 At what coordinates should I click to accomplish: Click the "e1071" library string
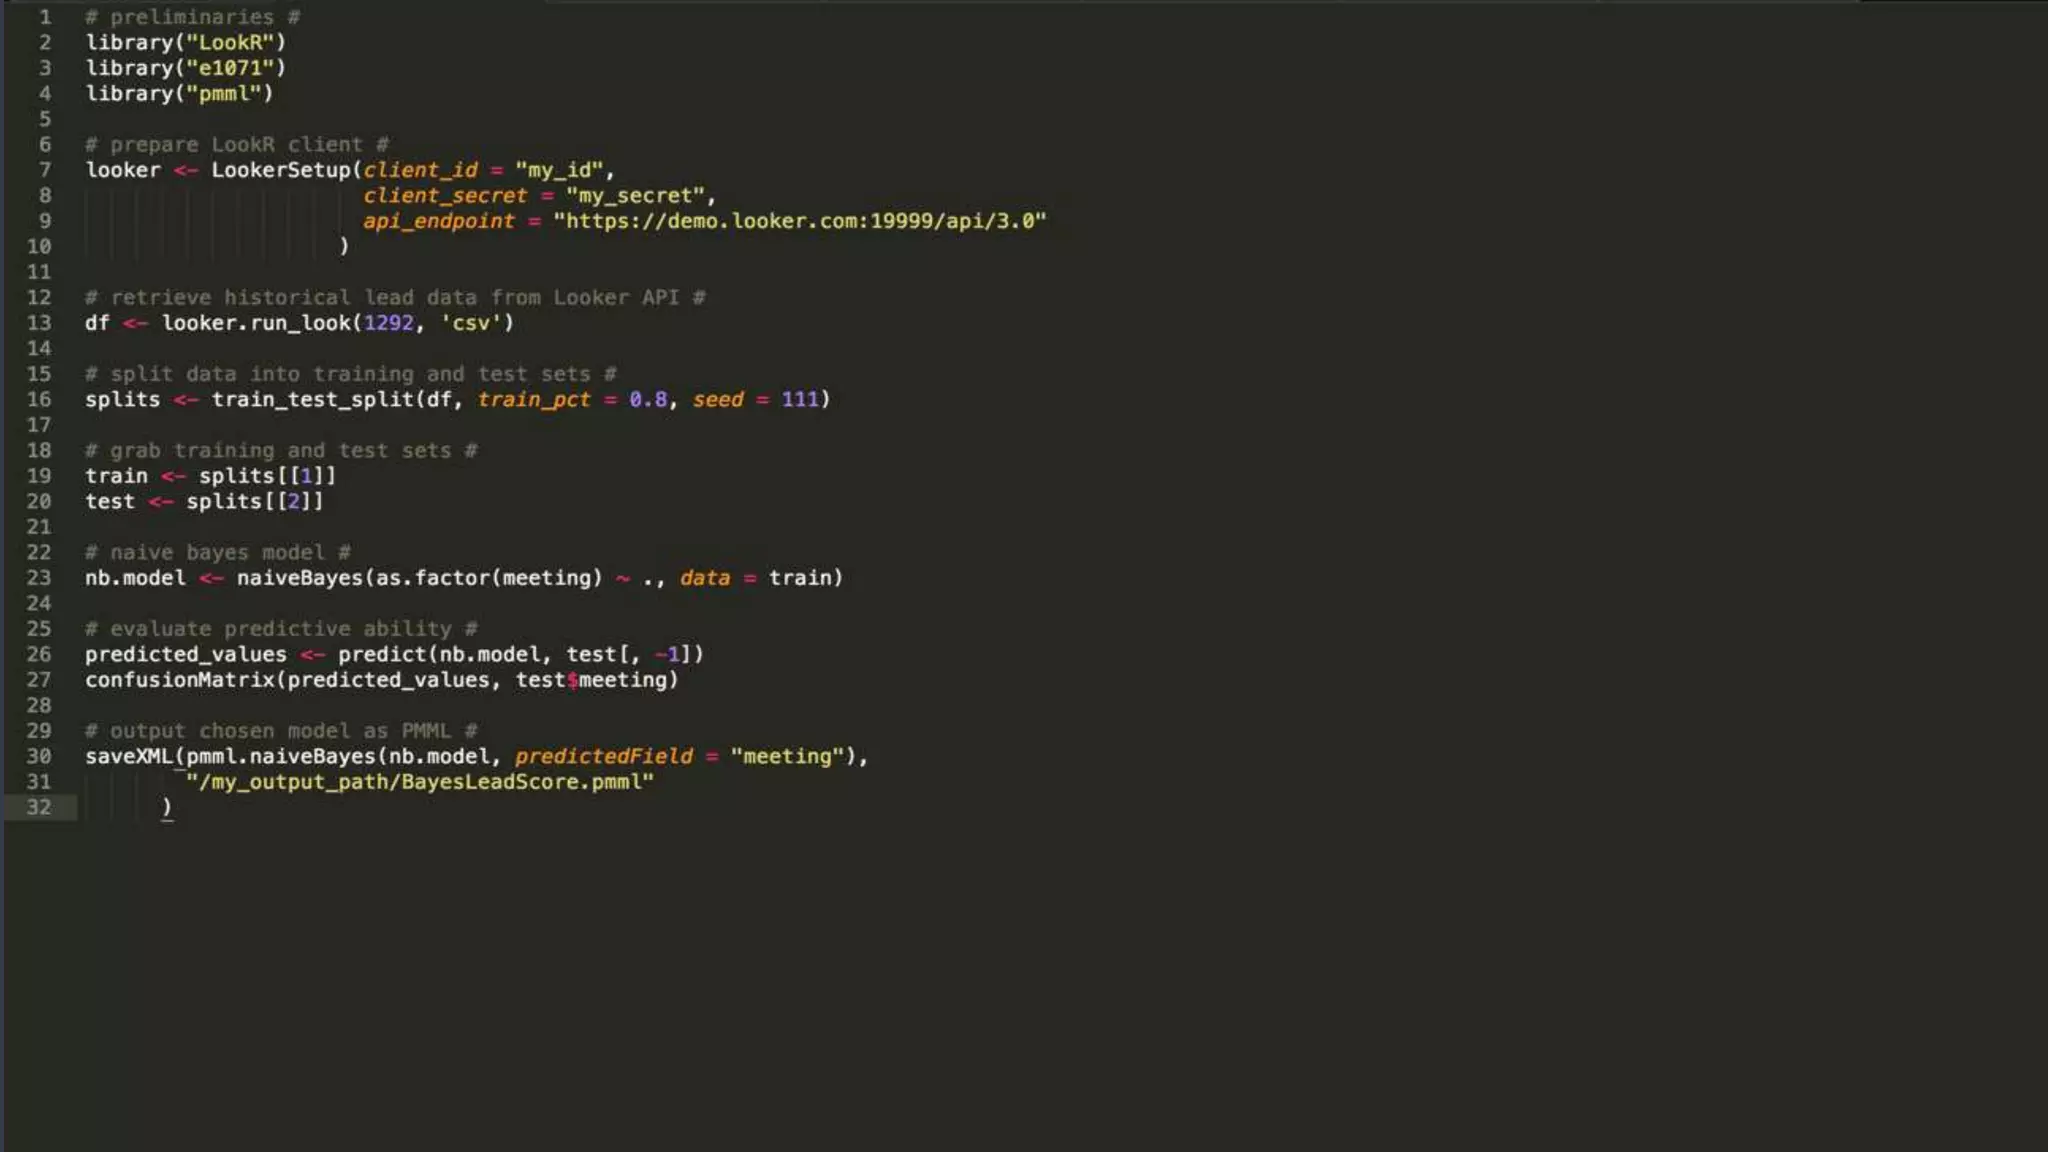tap(229, 68)
